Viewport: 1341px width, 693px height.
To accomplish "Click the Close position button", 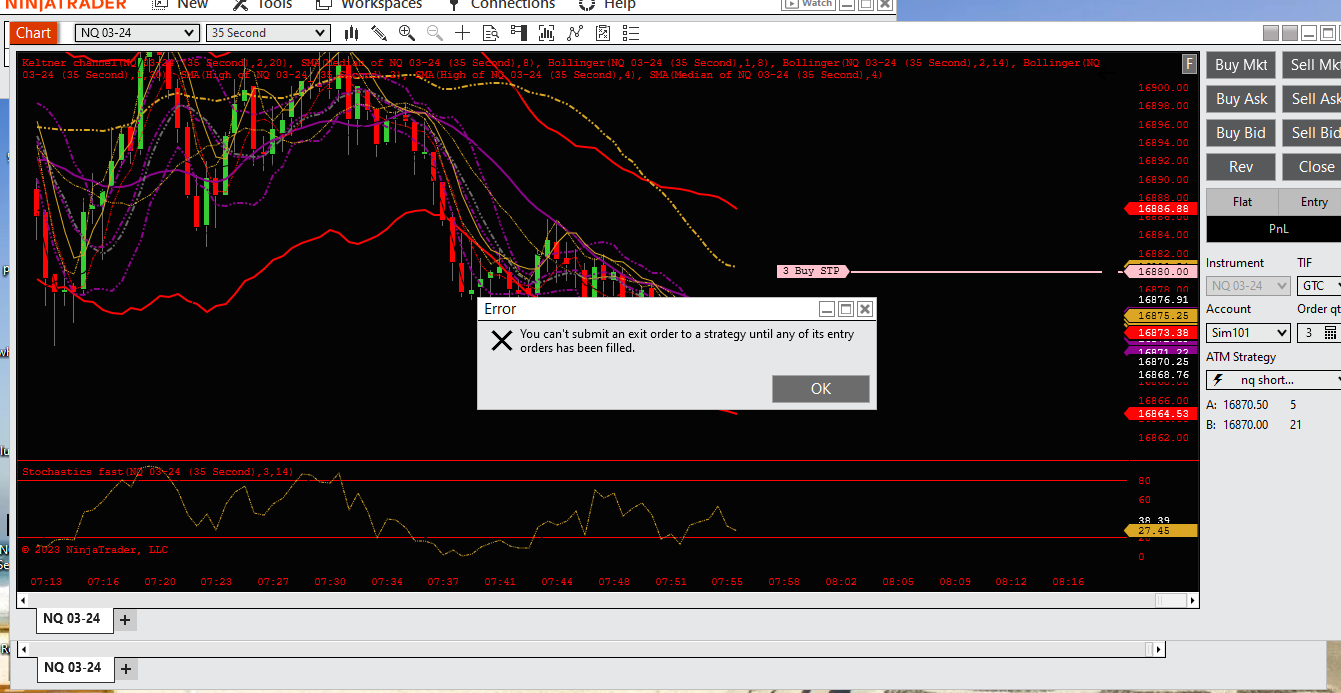I will click(x=1312, y=167).
